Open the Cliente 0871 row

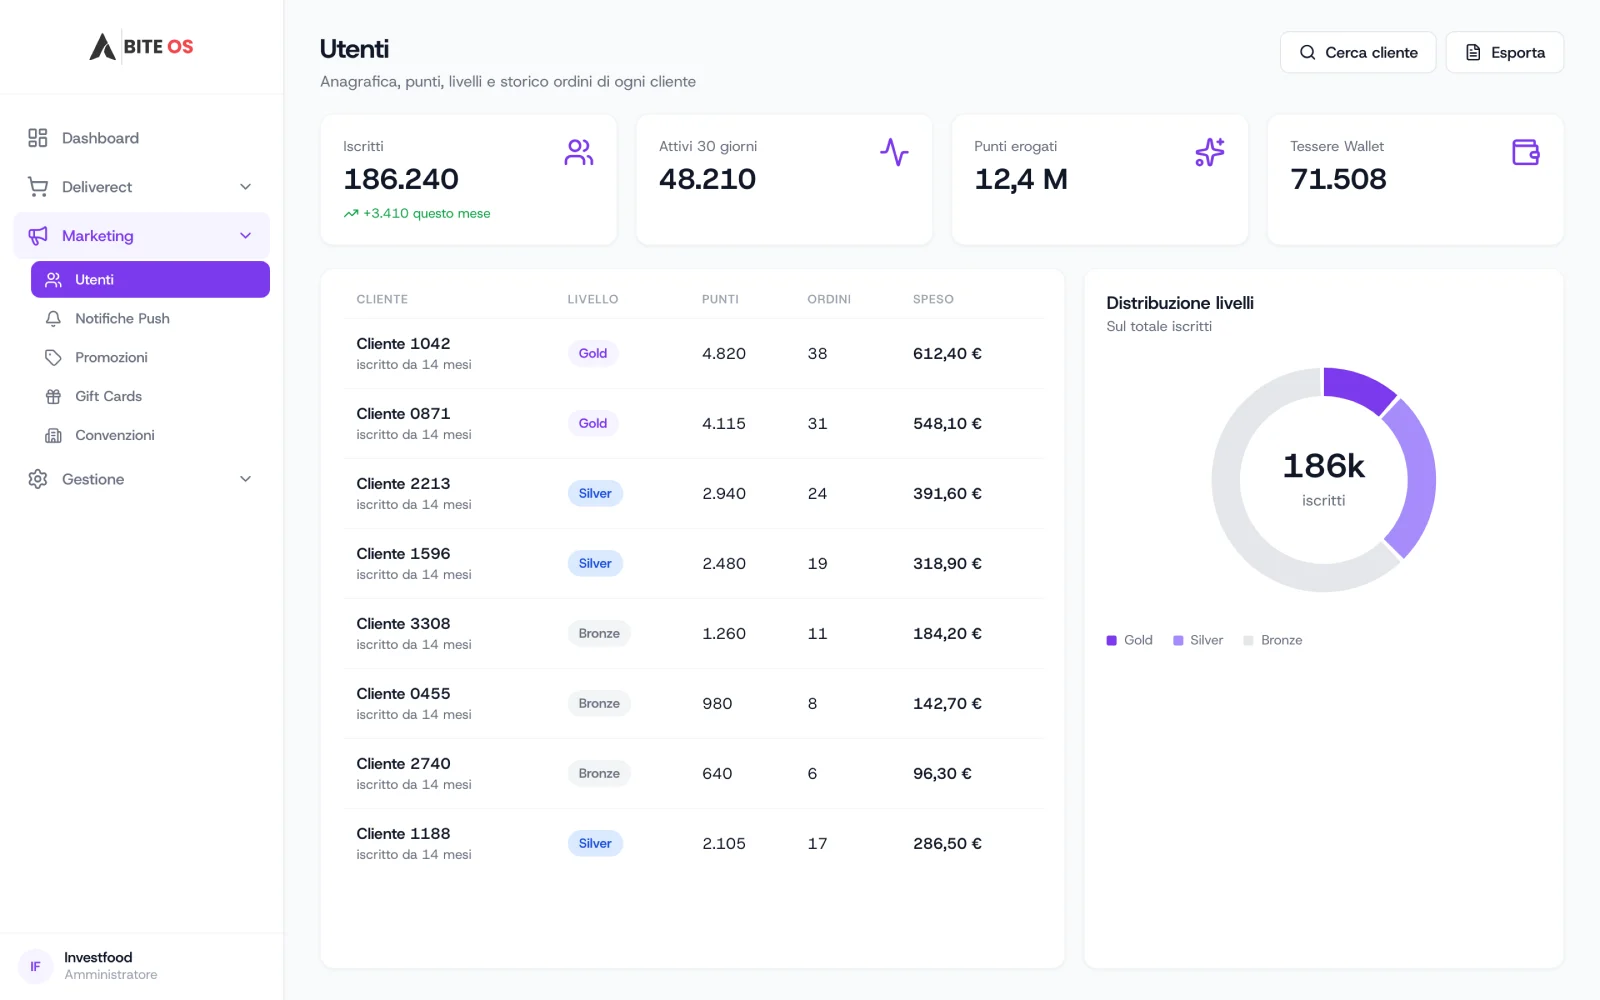pos(692,424)
